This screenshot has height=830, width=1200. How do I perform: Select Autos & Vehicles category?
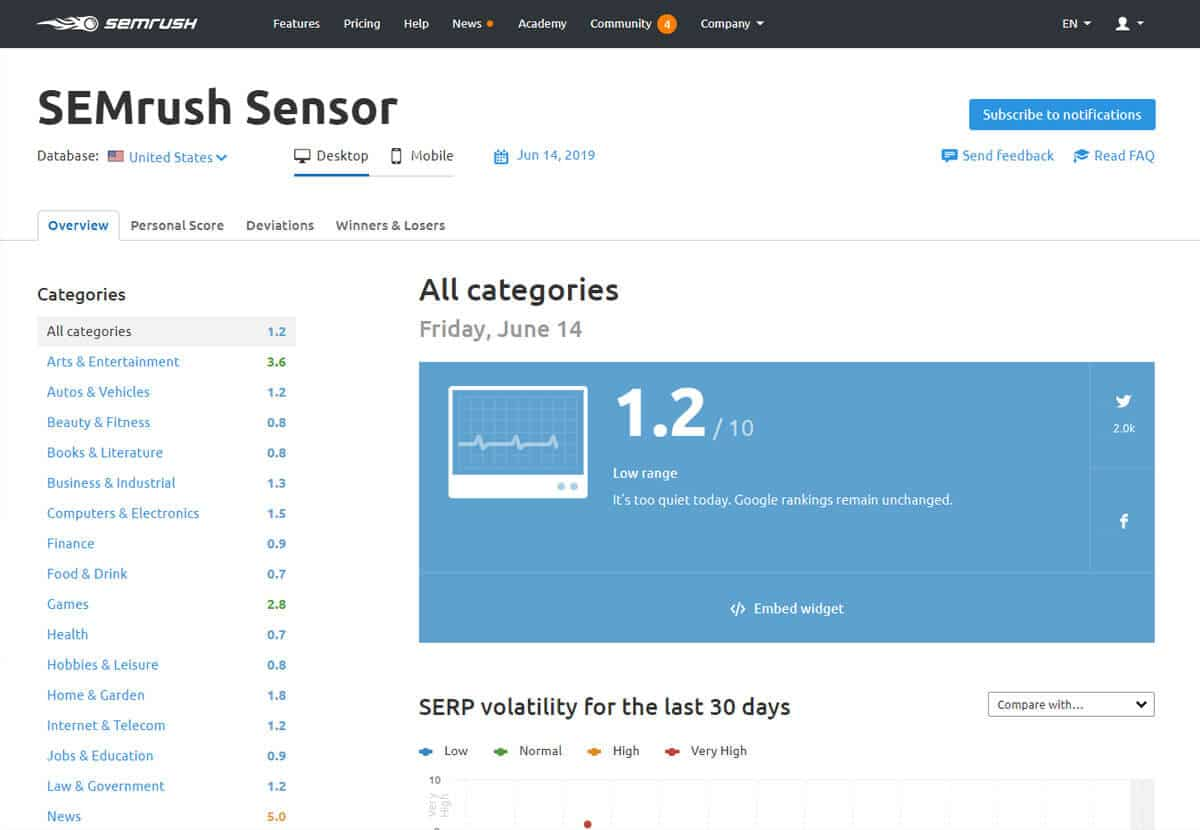(98, 392)
